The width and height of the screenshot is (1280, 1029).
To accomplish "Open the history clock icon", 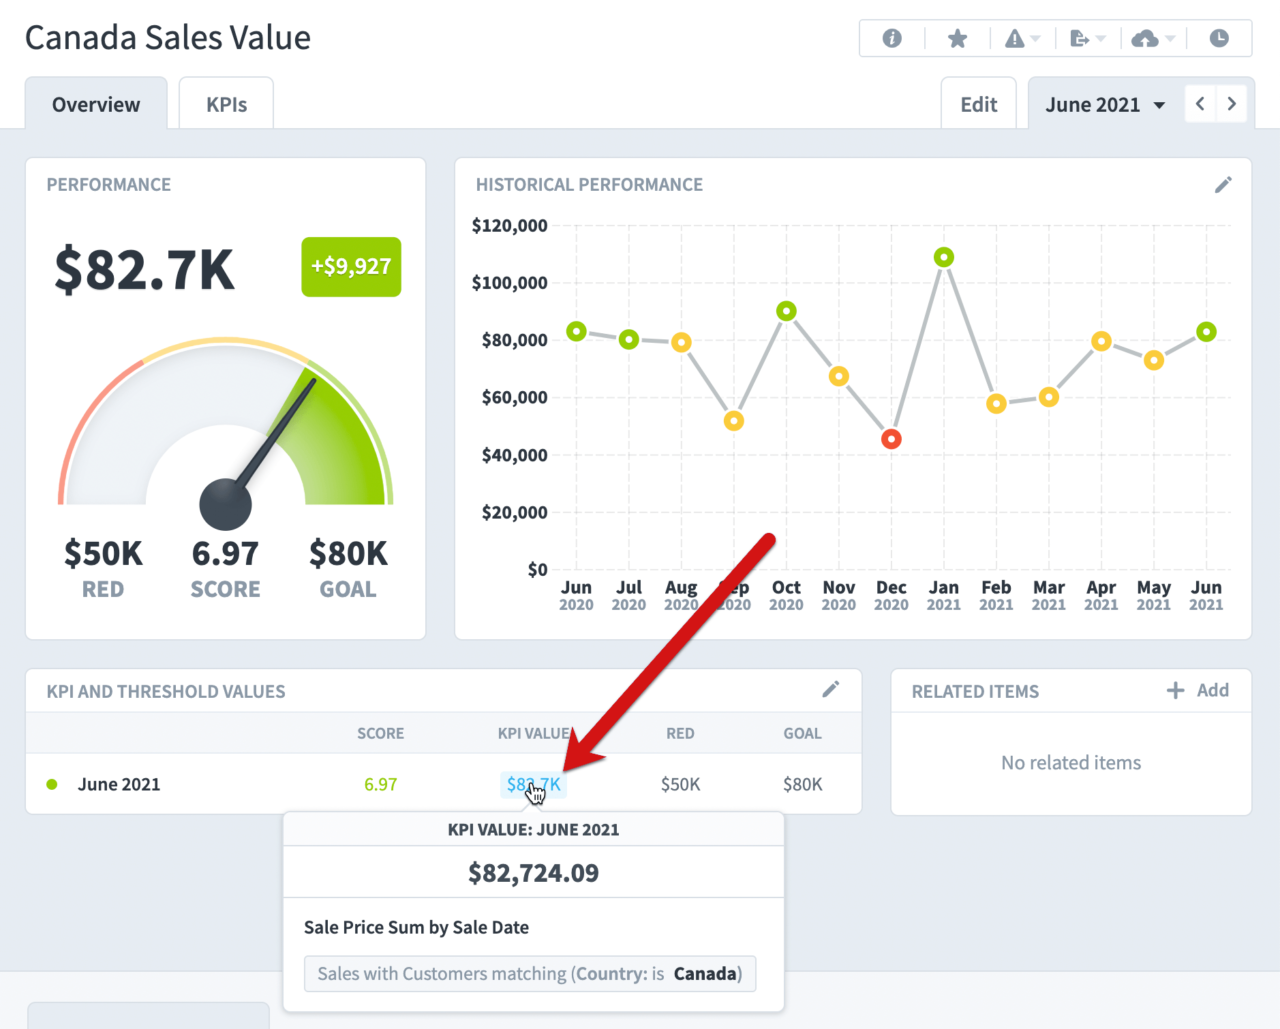I will [1219, 38].
